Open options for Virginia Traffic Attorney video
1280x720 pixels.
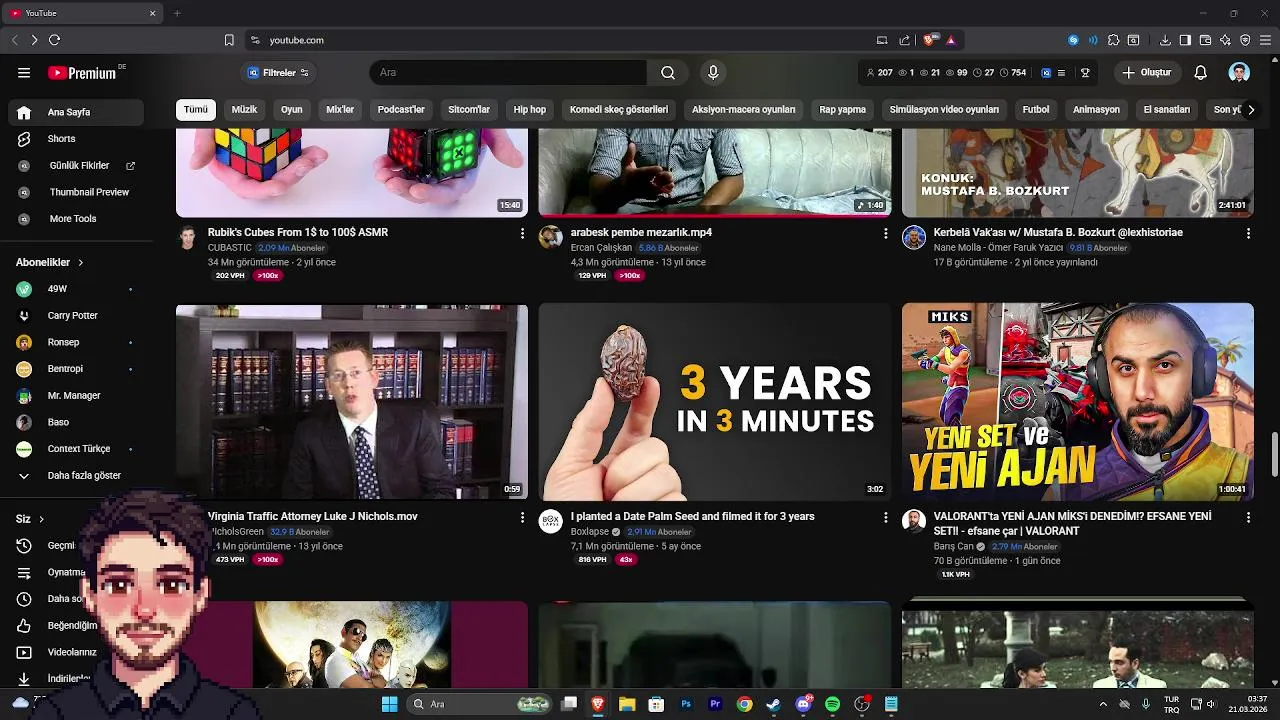click(522, 517)
